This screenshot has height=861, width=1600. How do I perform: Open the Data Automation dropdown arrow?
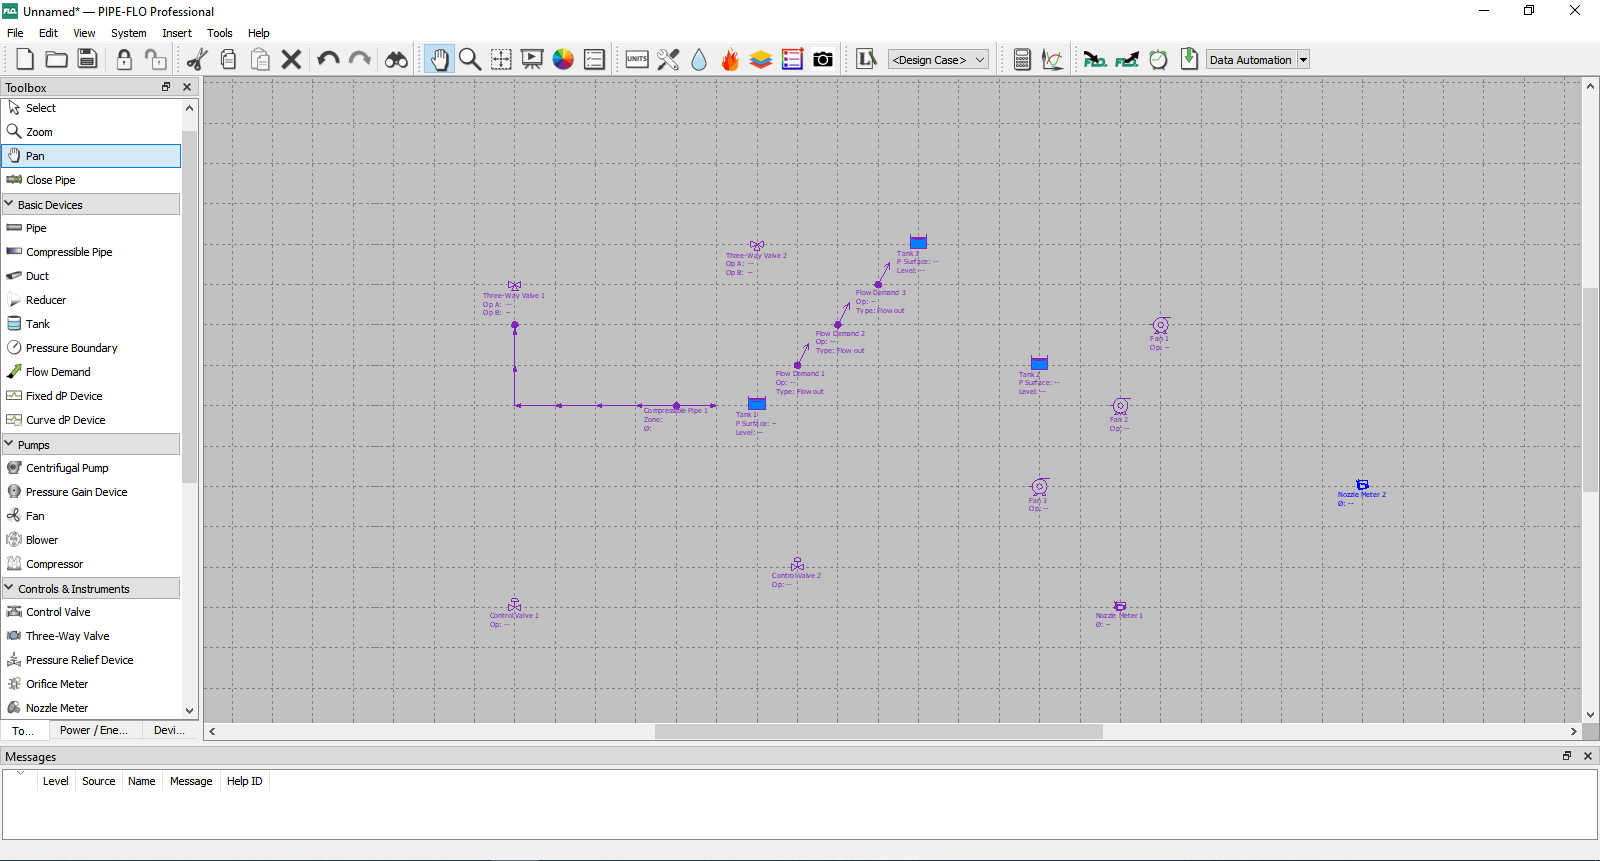pyautogui.click(x=1303, y=60)
